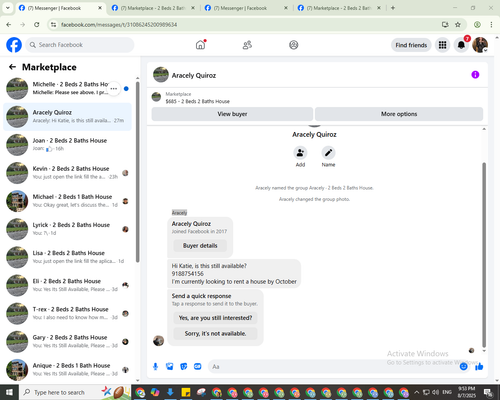Open the notifications bell
500x400 pixels.
461,45
